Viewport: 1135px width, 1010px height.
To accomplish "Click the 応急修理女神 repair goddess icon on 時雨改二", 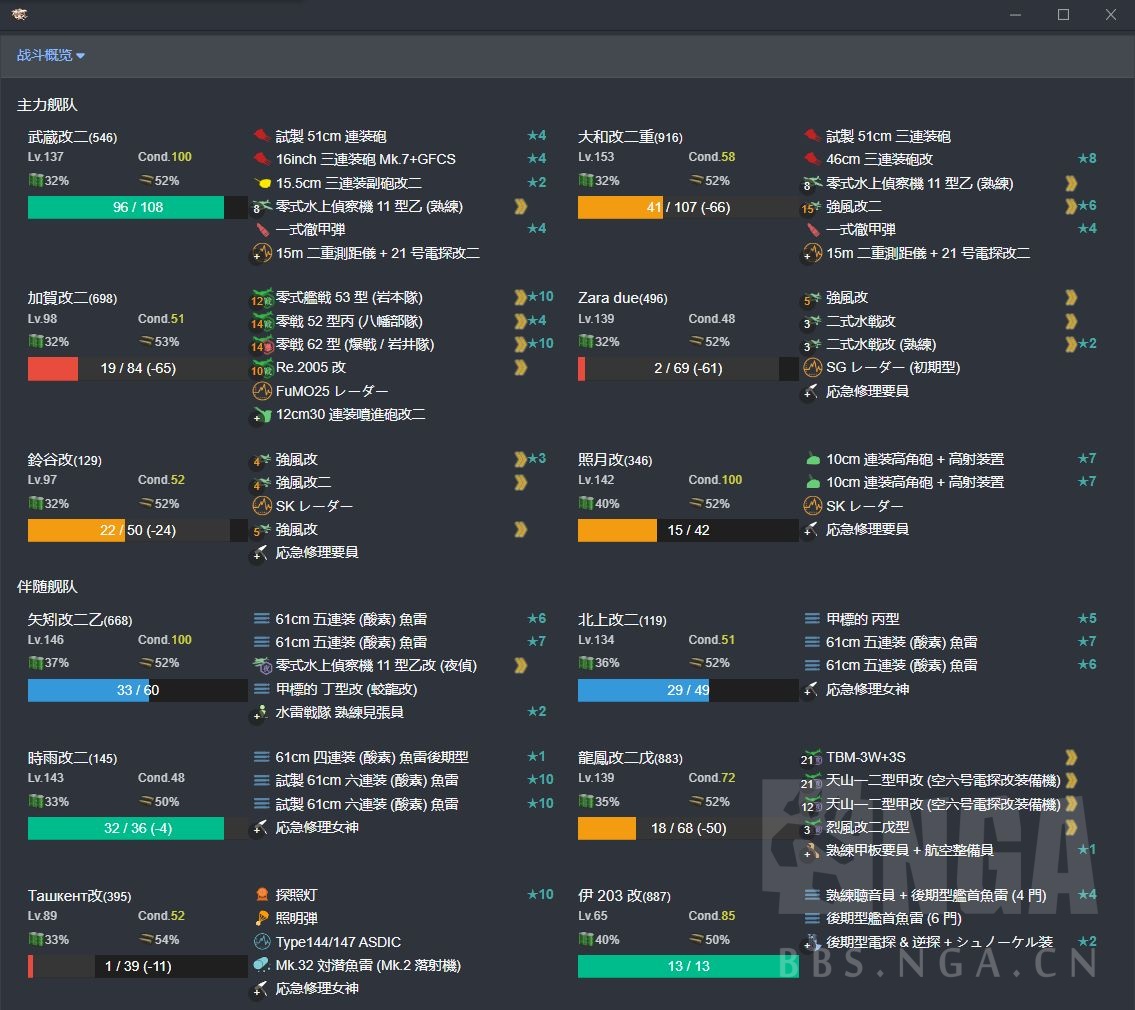I will click(261, 827).
